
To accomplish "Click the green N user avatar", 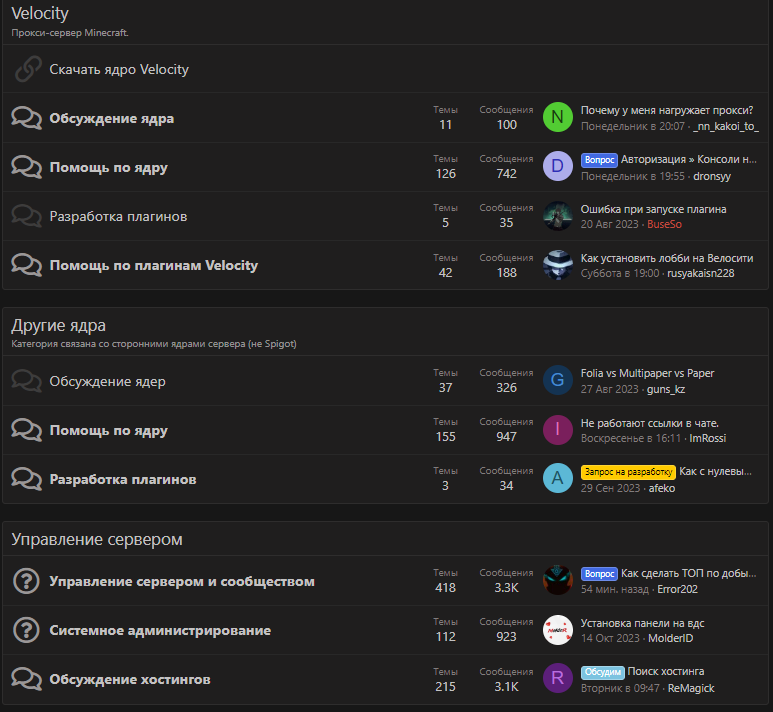I will click(x=557, y=118).
